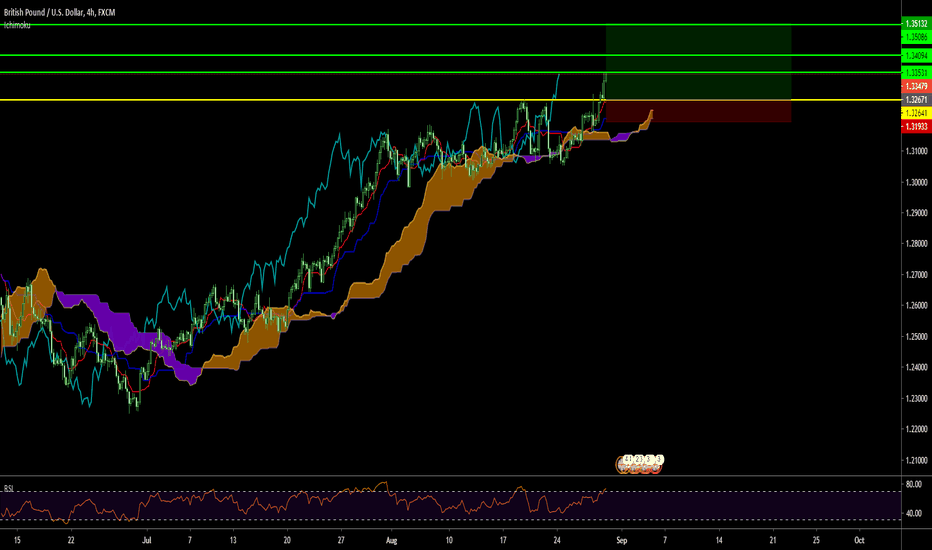Click the 21 date on time axis
The height and width of the screenshot is (550, 932).
click(773, 540)
